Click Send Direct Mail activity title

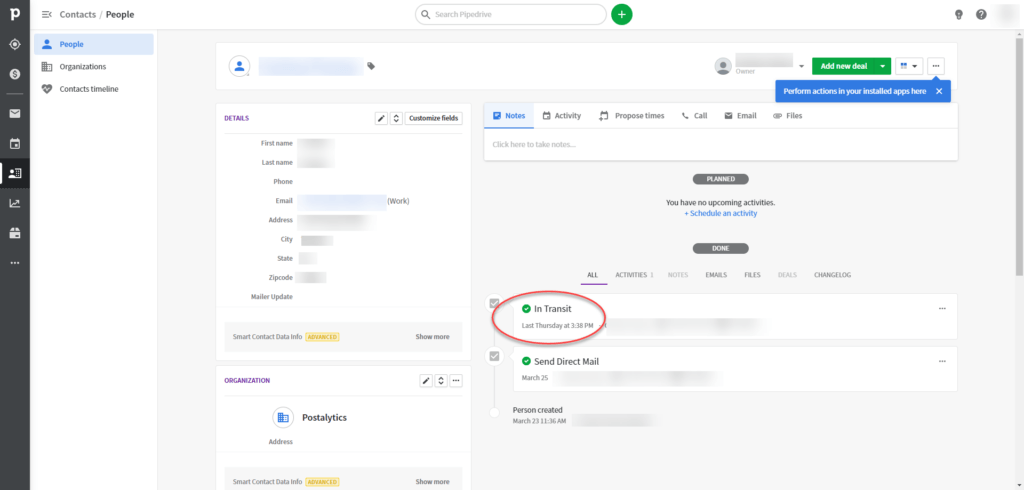pyautogui.click(x=566, y=361)
